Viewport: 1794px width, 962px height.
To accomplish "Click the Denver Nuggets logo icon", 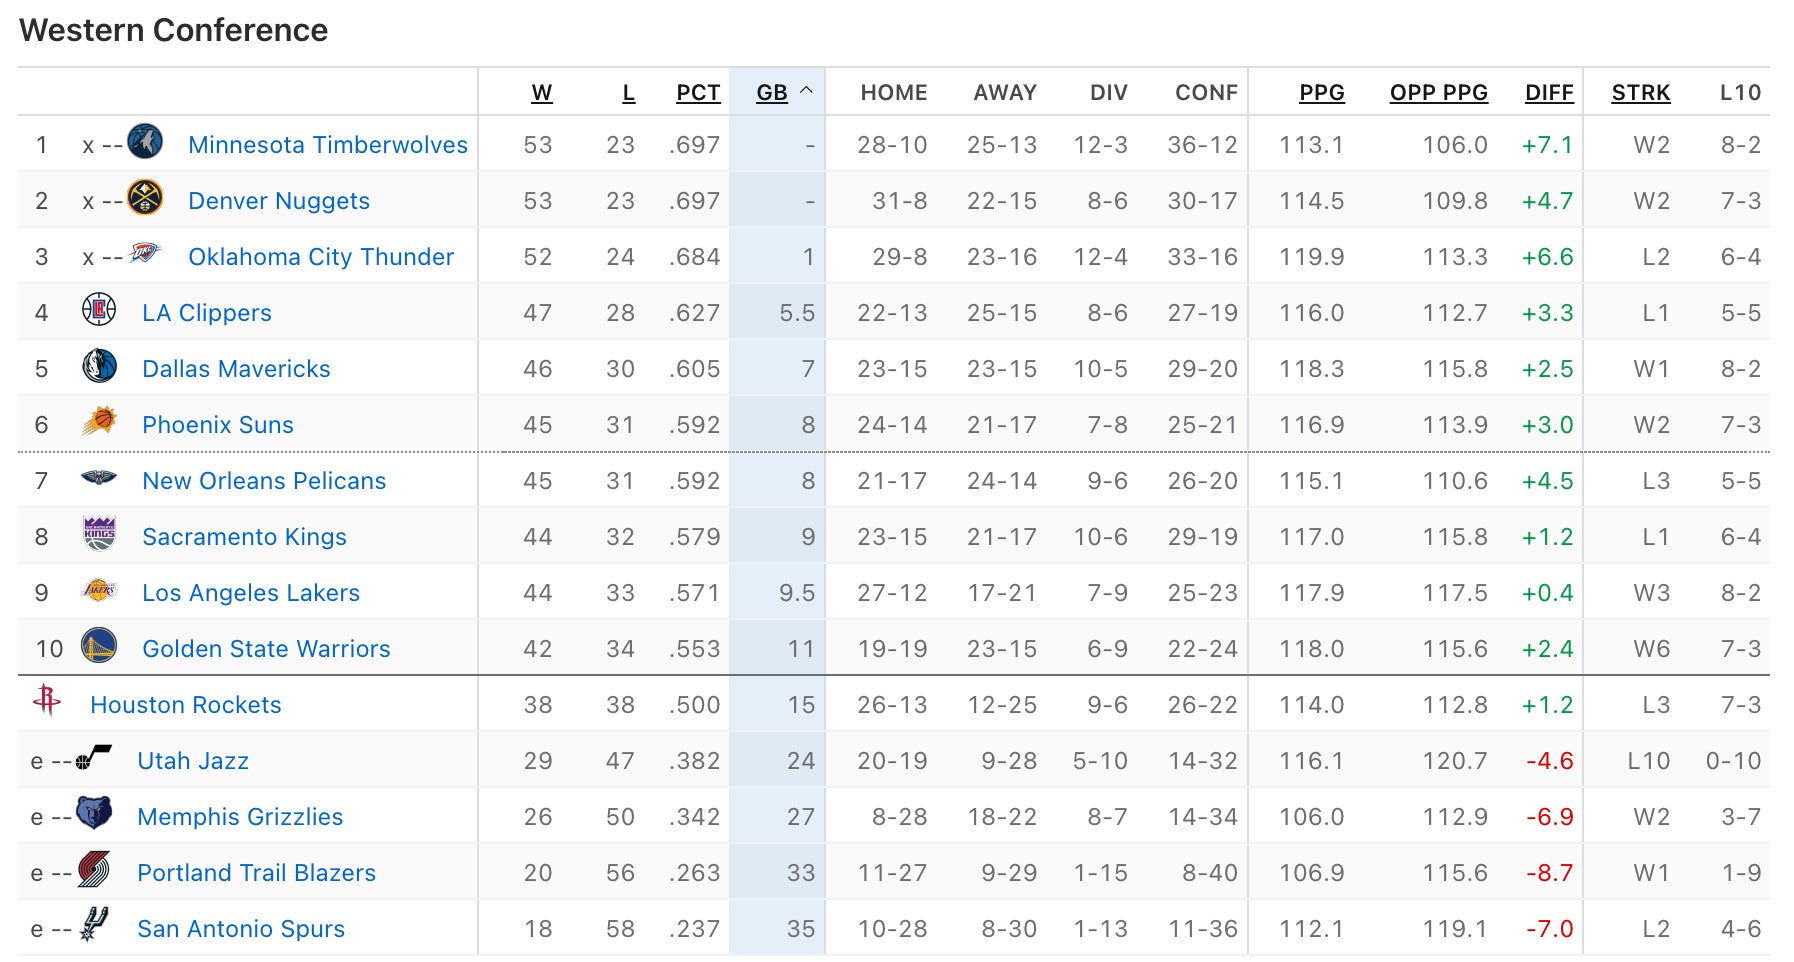I will click(145, 198).
